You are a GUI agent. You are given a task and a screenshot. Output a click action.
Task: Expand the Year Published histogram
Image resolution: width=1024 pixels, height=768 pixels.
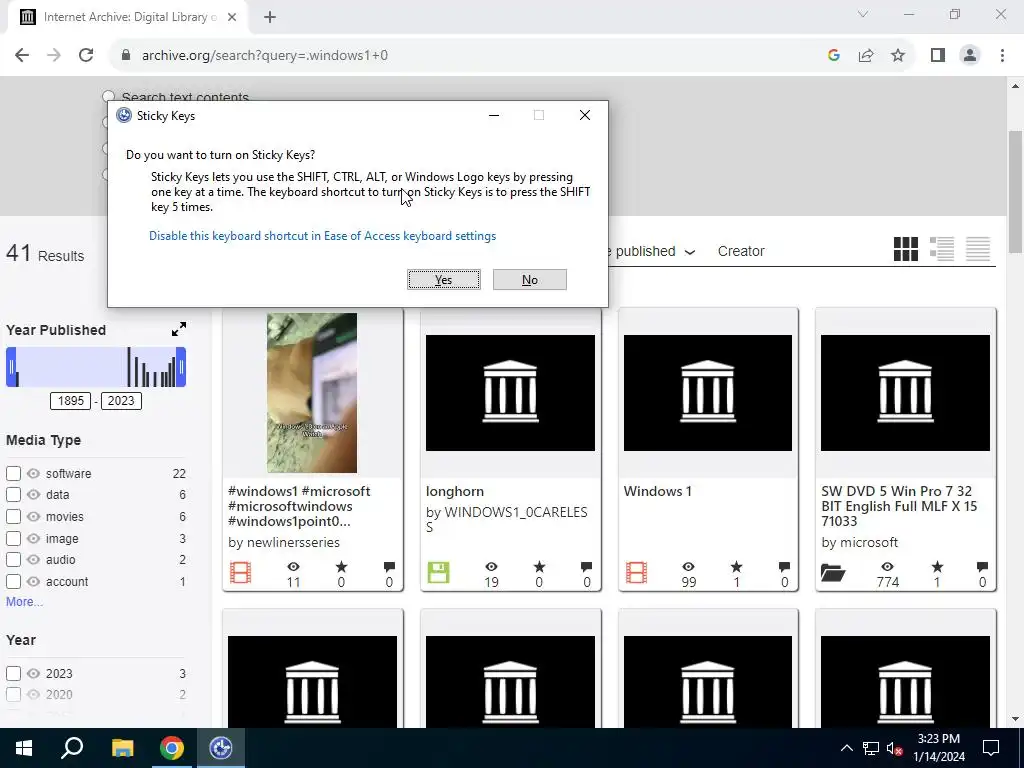179,329
